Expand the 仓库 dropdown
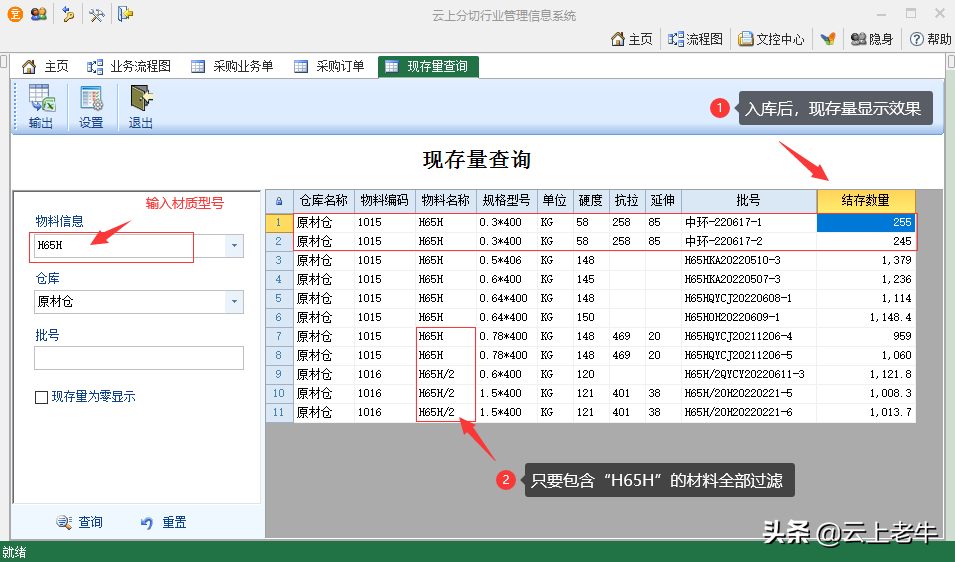Screen dimensions: 955x562 click(234, 301)
